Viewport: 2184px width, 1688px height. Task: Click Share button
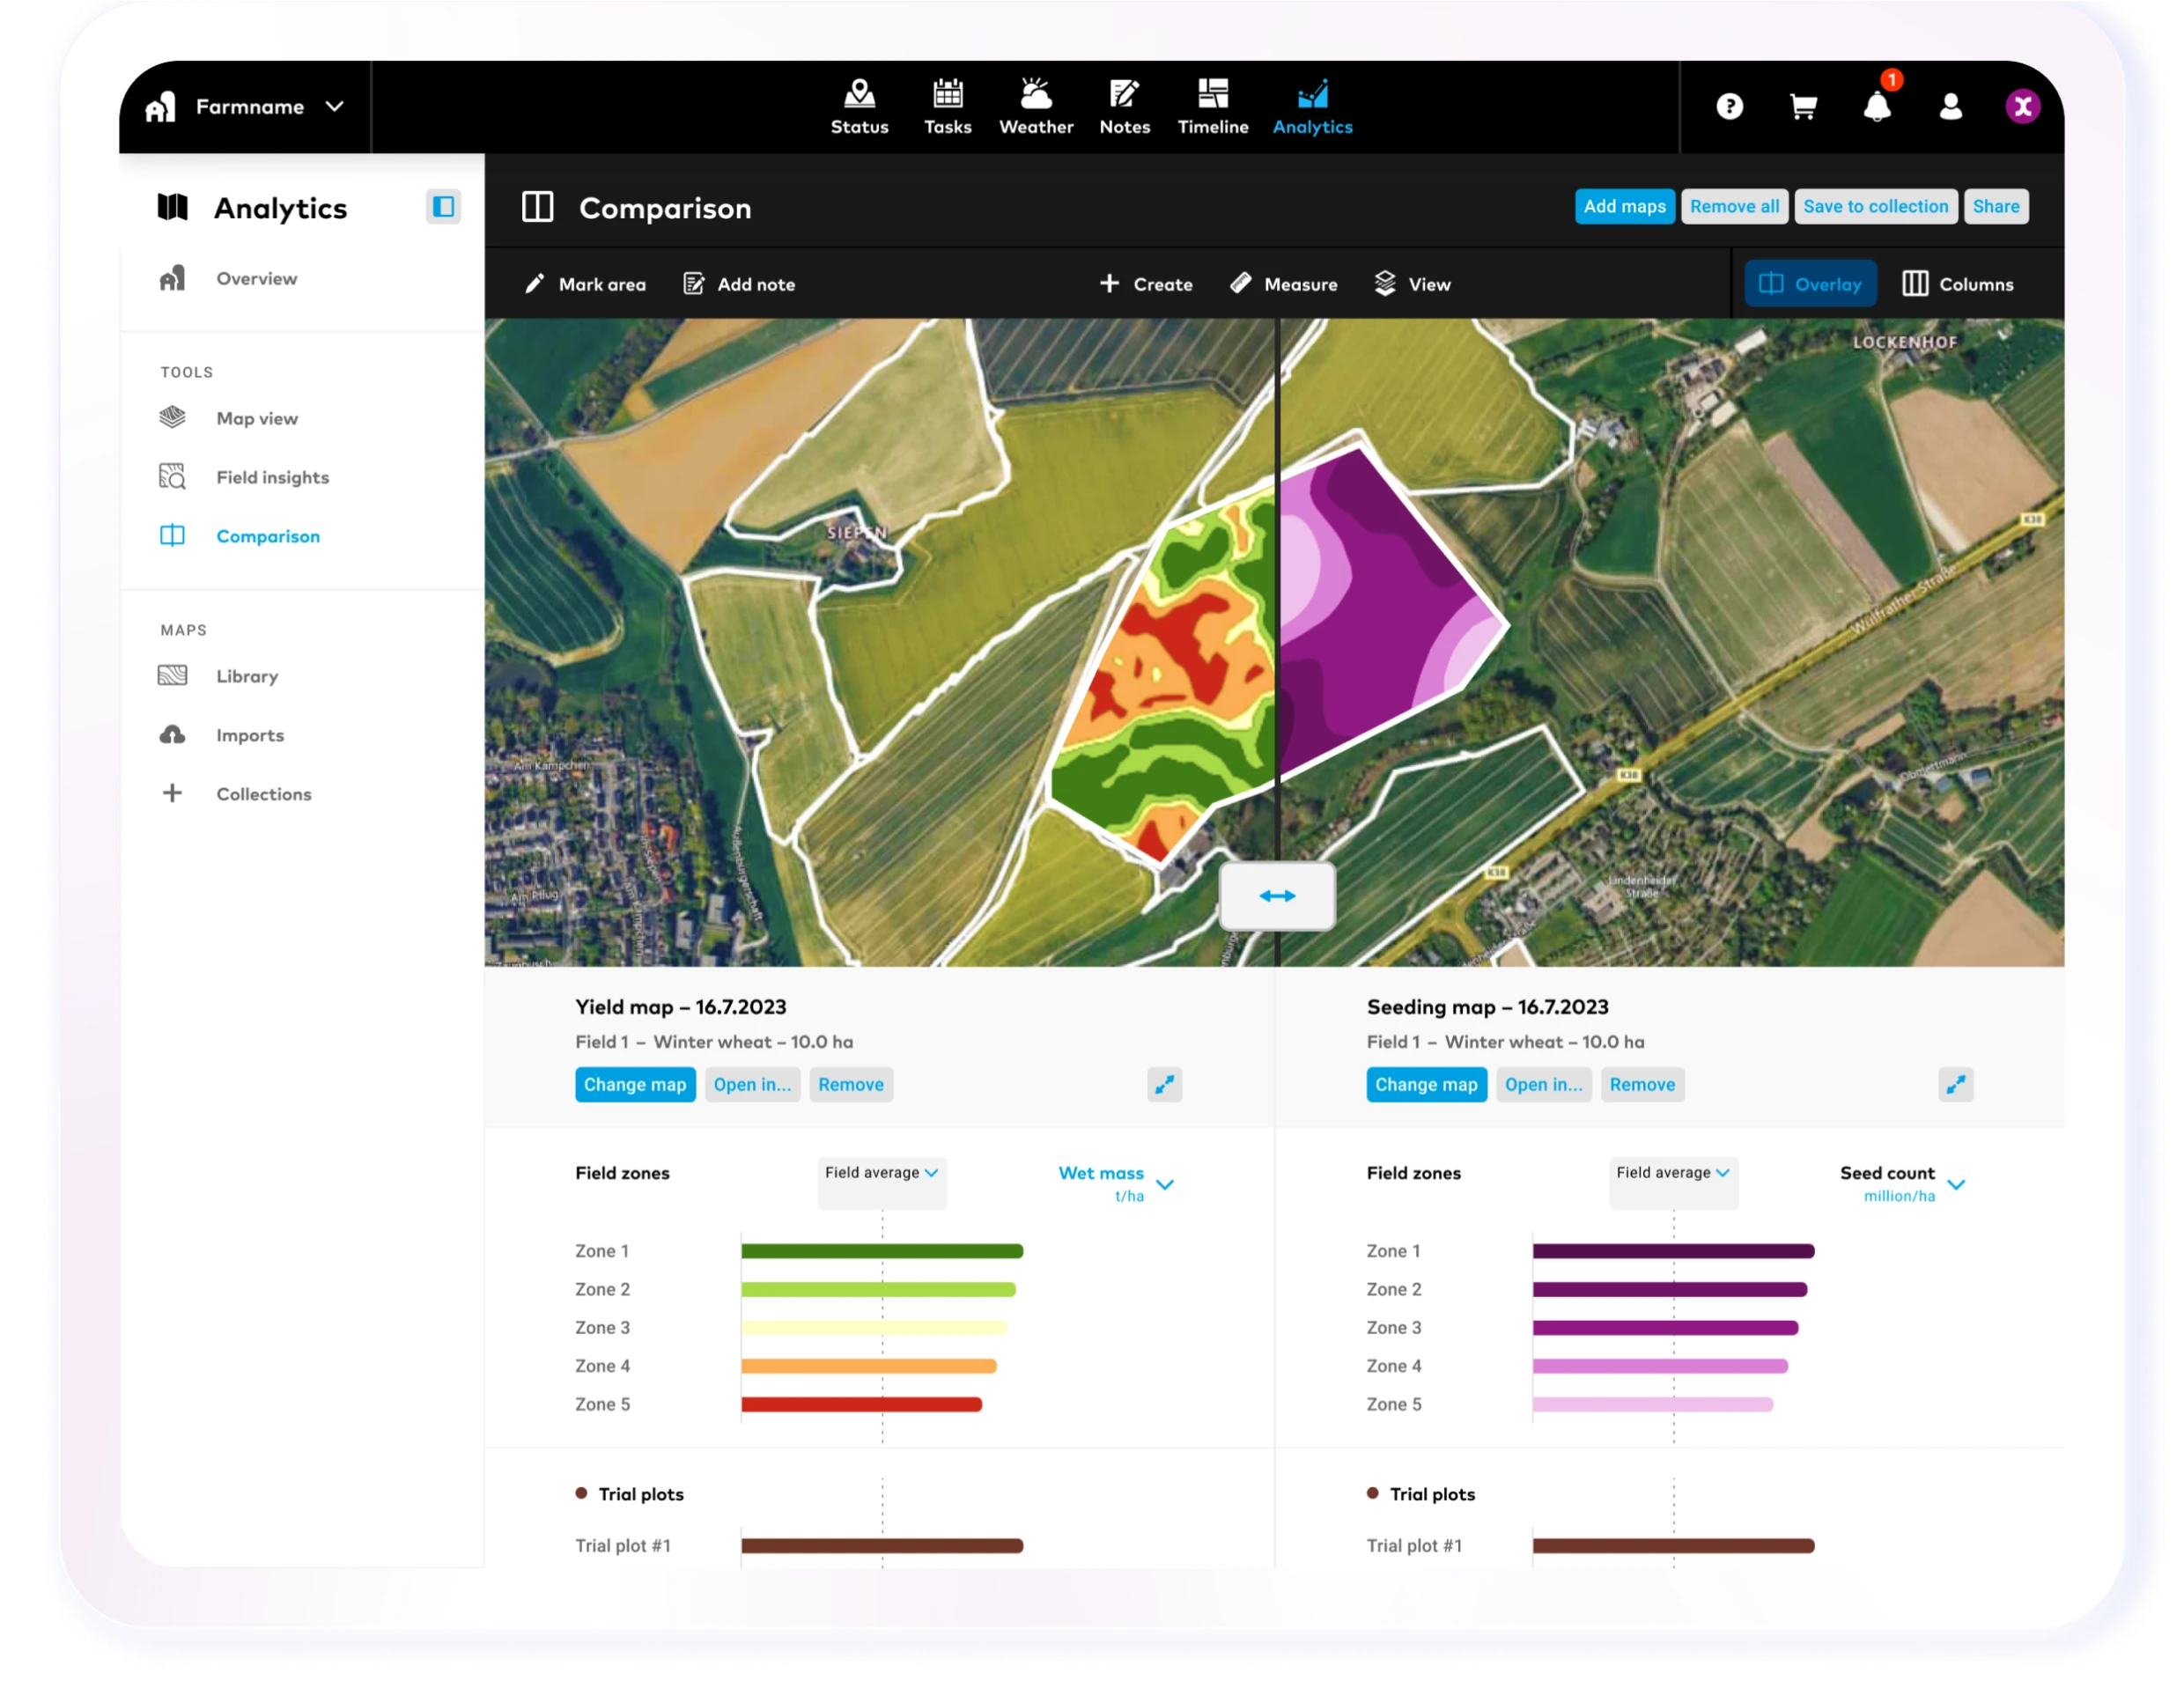1998,208
